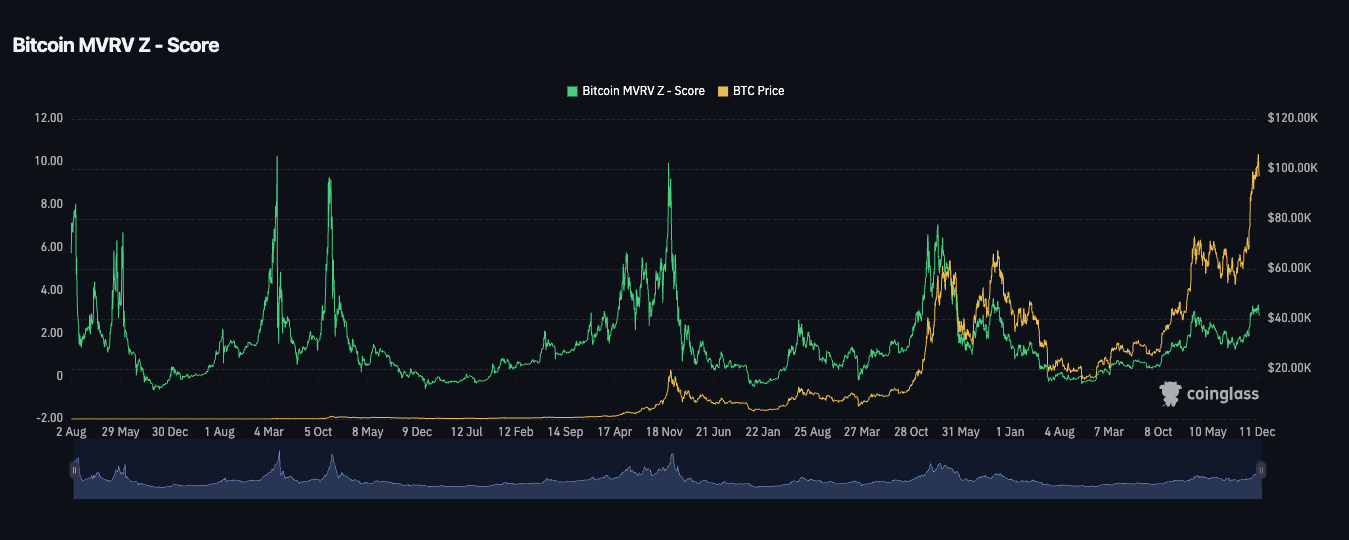Click the '28 Oct' date label

tap(912, 432)
